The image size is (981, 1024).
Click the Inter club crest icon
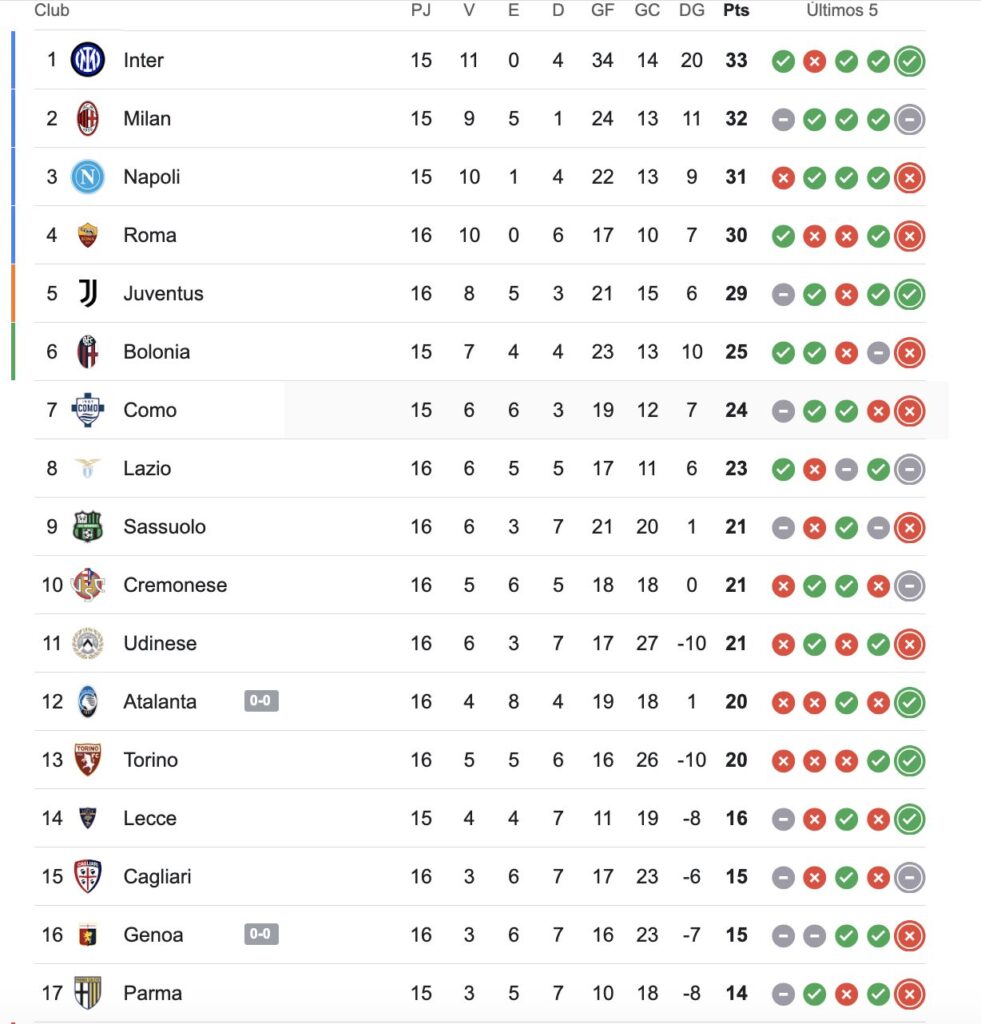point(88,60)
